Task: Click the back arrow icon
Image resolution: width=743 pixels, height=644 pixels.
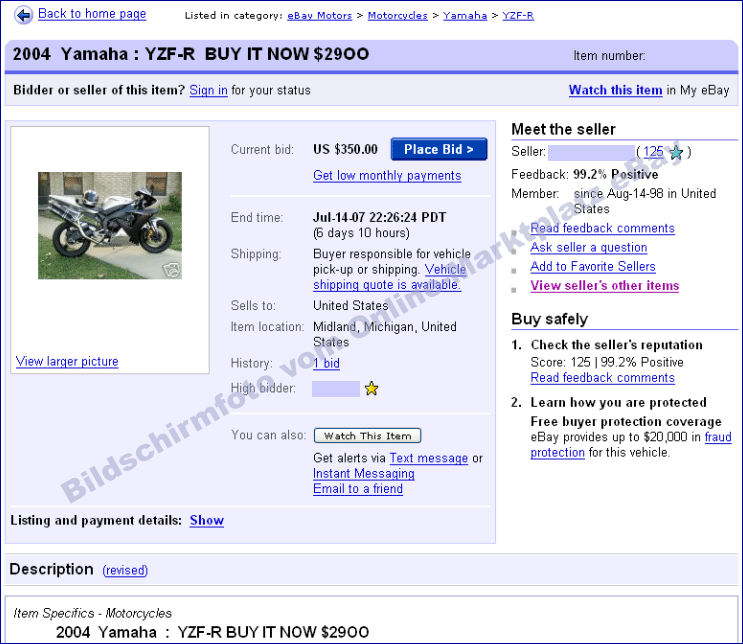Action: (x=23, y=15)
